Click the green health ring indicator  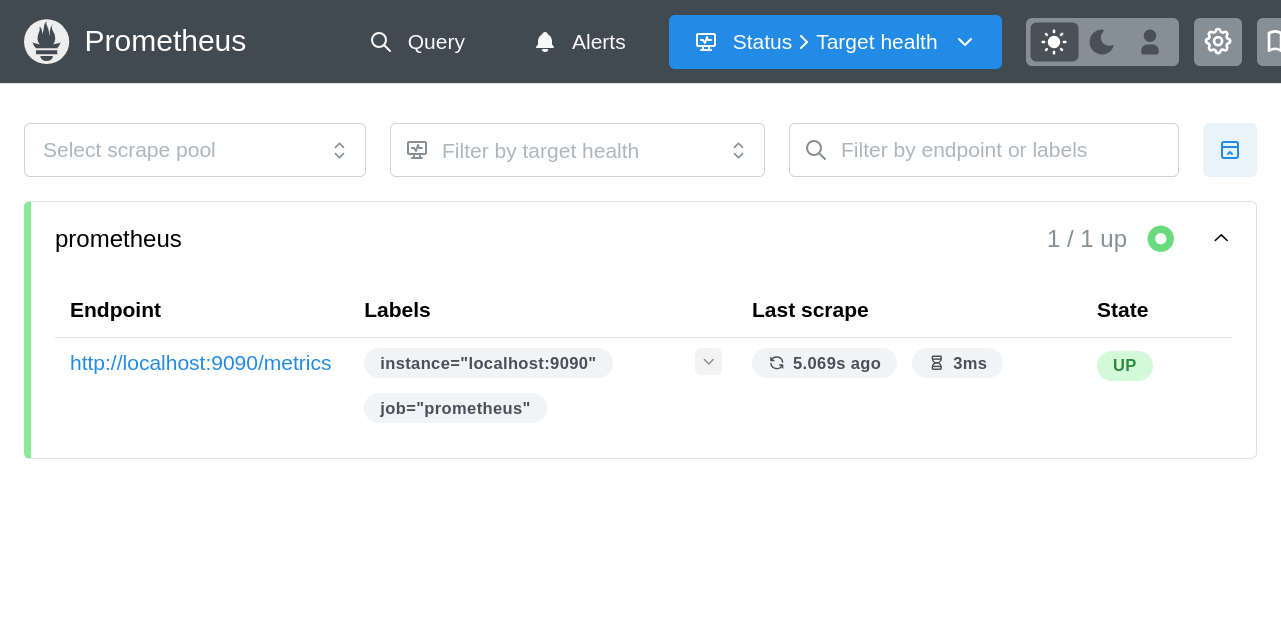pos(1161,239)
